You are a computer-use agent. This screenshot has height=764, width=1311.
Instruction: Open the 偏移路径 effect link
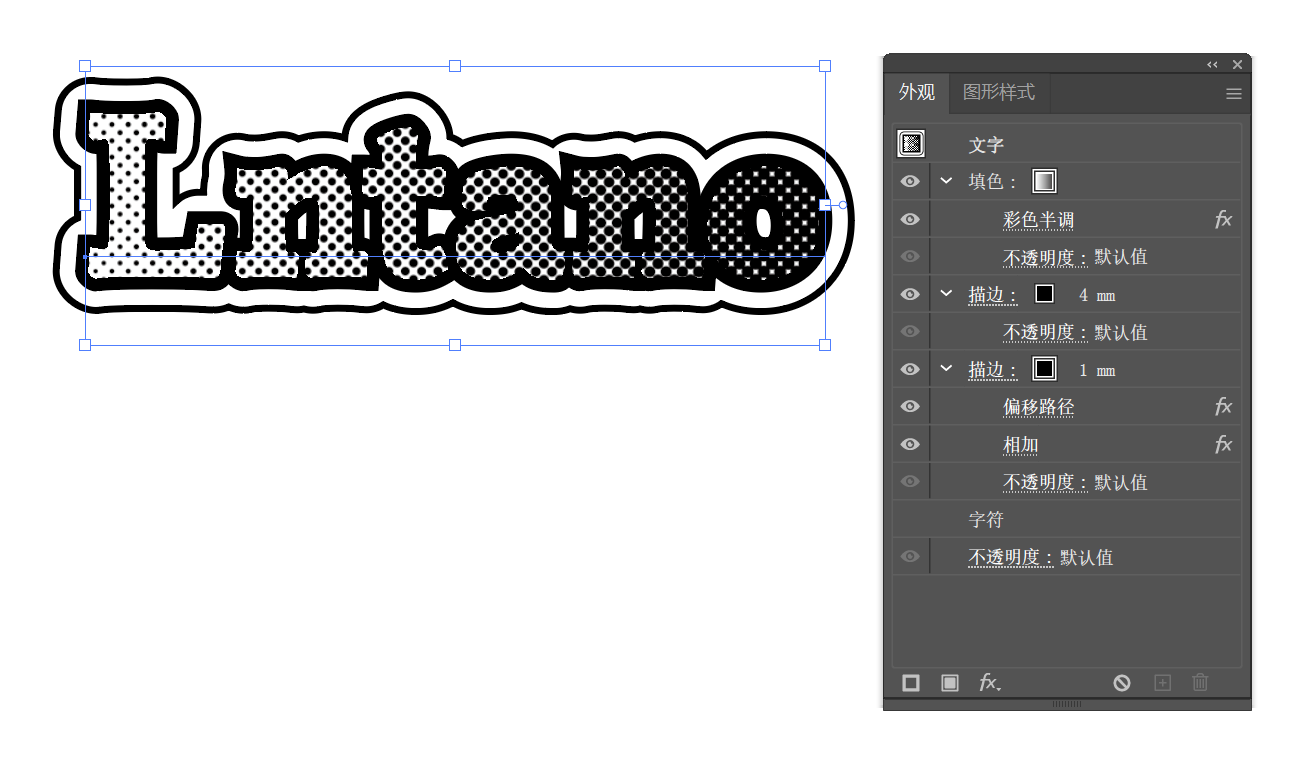click(x=1039, y=407)
